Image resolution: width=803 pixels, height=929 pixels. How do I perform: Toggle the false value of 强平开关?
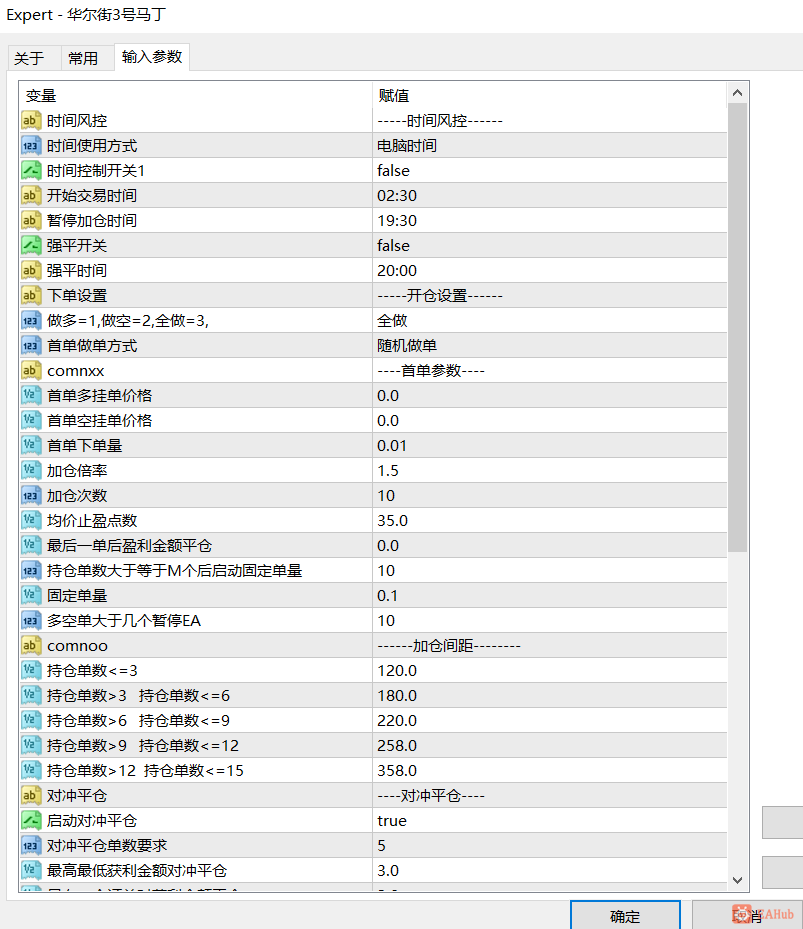tap(549, 245)
